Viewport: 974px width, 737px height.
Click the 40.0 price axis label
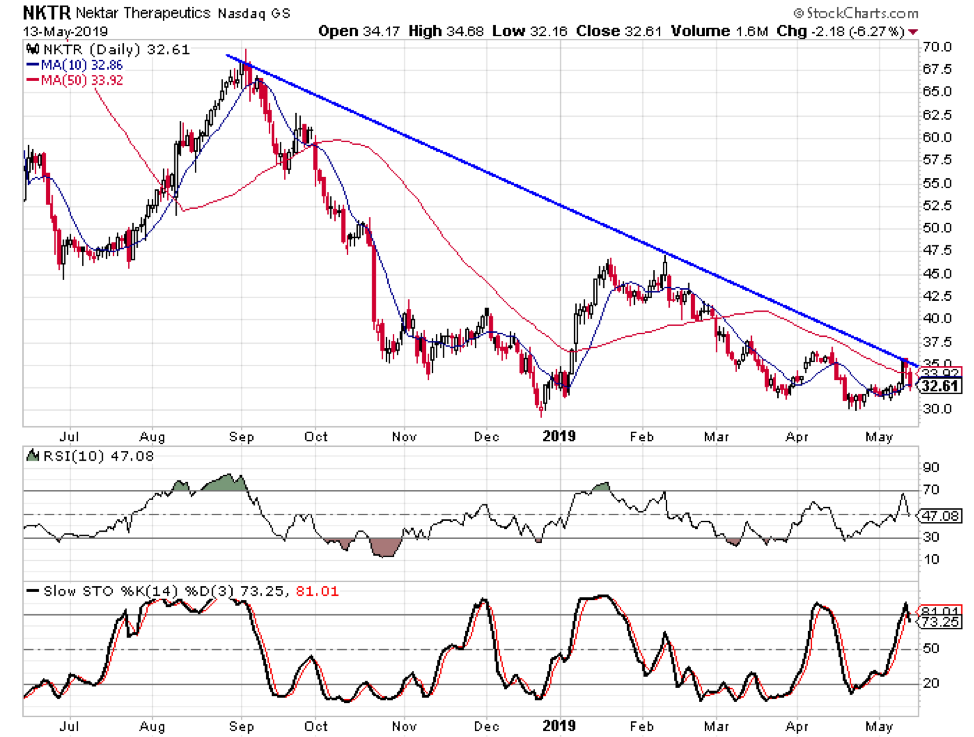coord(937,318)
